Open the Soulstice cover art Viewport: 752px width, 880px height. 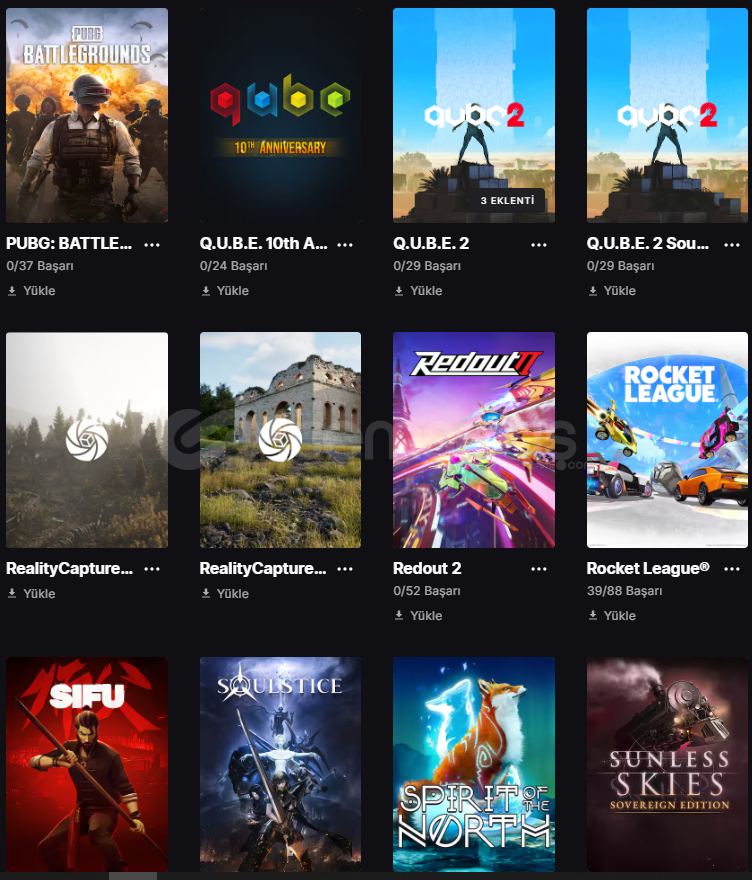[280, 764]
